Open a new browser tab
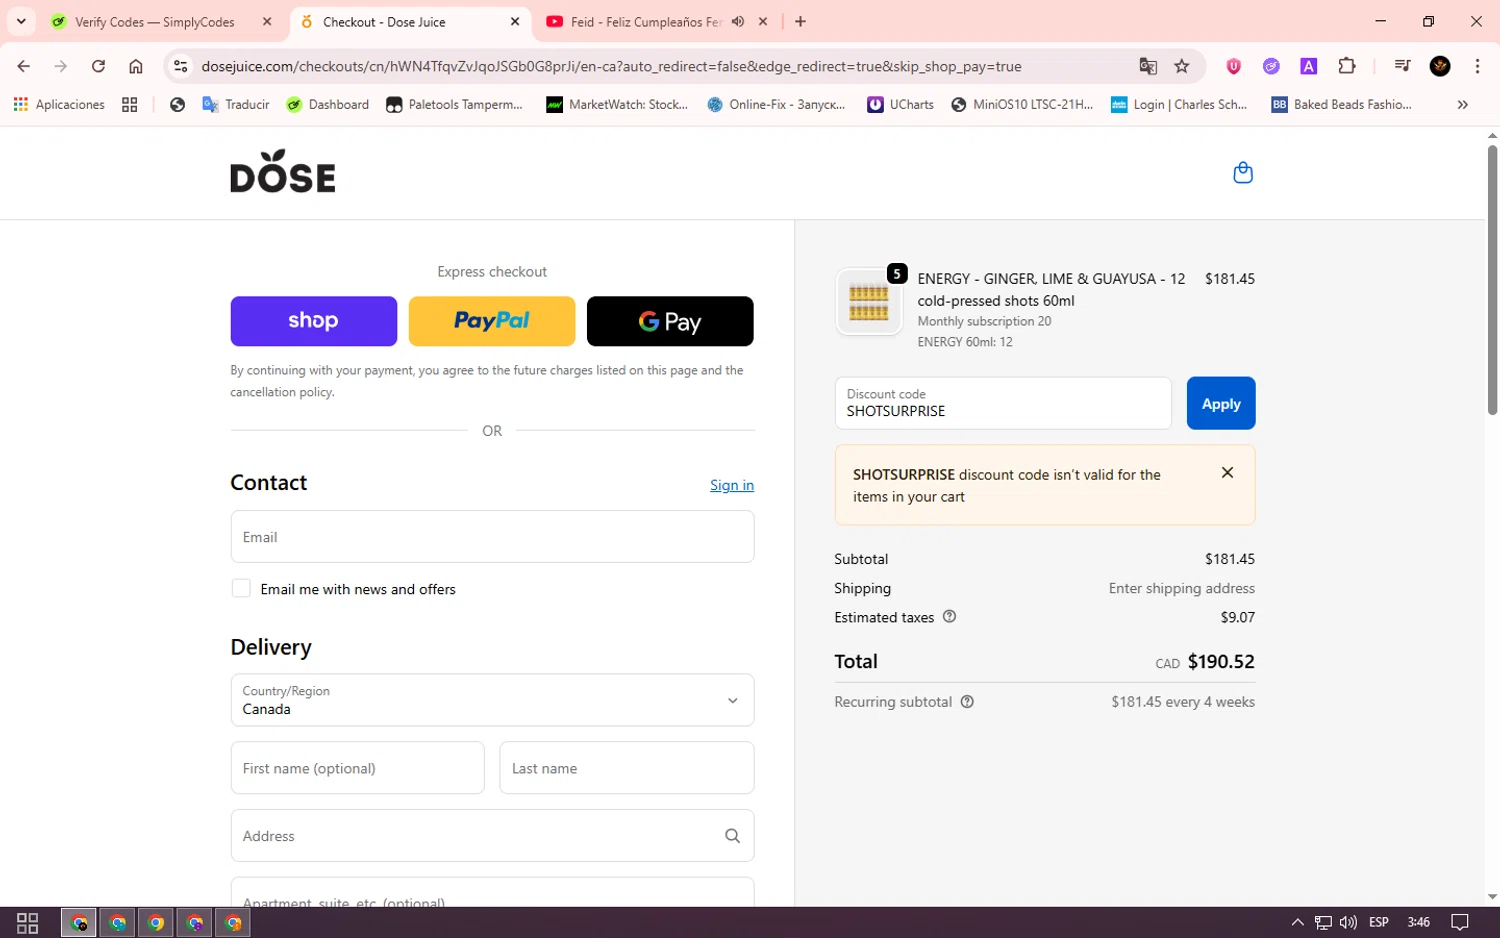The height and width of the screenshot is (938, 1500). pos(800,21)
